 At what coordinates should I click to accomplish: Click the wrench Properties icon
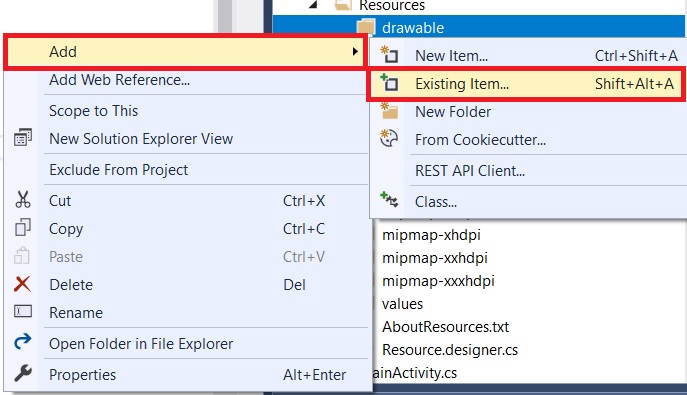(23, 374)
